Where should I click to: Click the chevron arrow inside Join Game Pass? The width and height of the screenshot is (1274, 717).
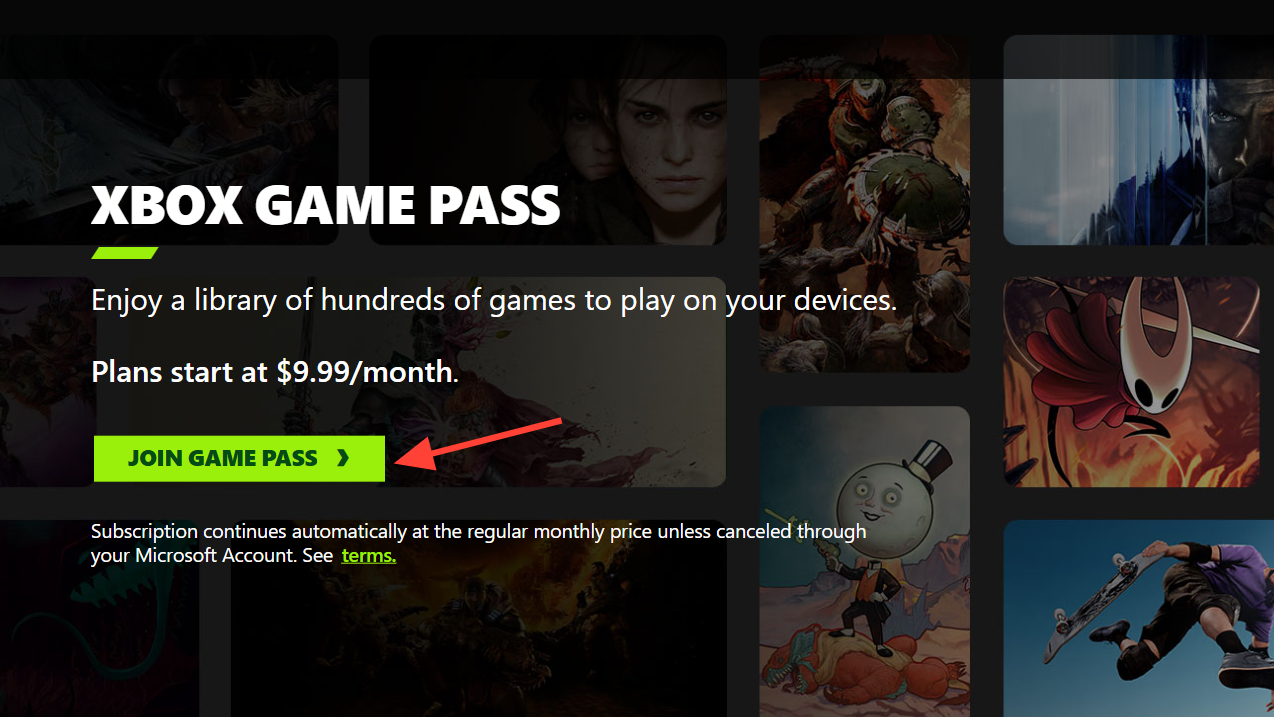[x=343, y=458]
